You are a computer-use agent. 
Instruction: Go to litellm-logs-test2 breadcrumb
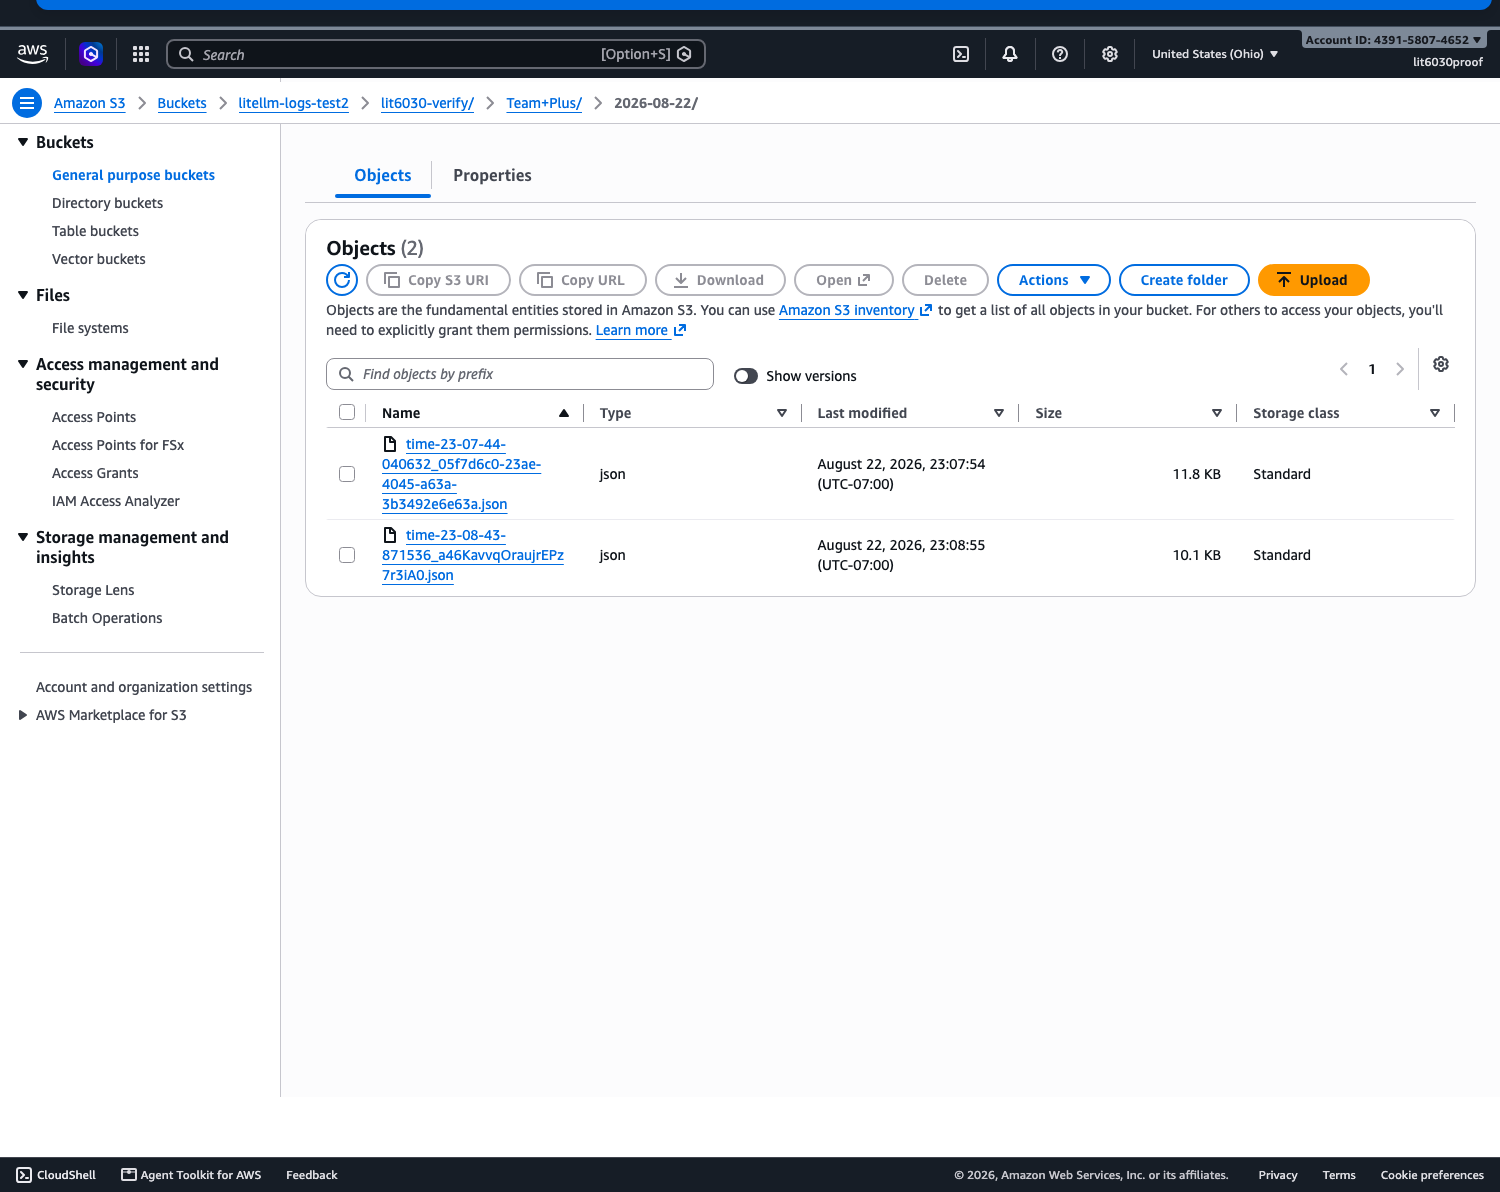(293, 103)
